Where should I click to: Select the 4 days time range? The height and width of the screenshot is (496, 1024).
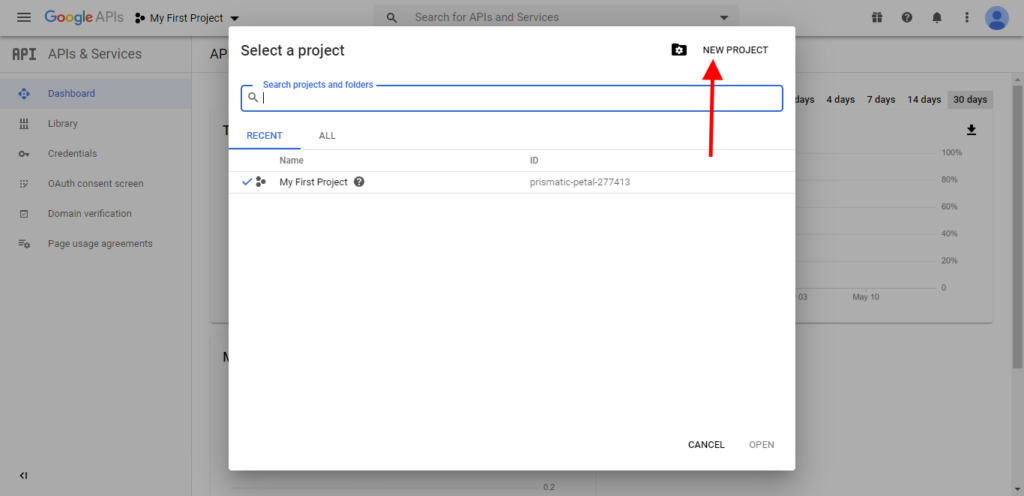point(840,99)
